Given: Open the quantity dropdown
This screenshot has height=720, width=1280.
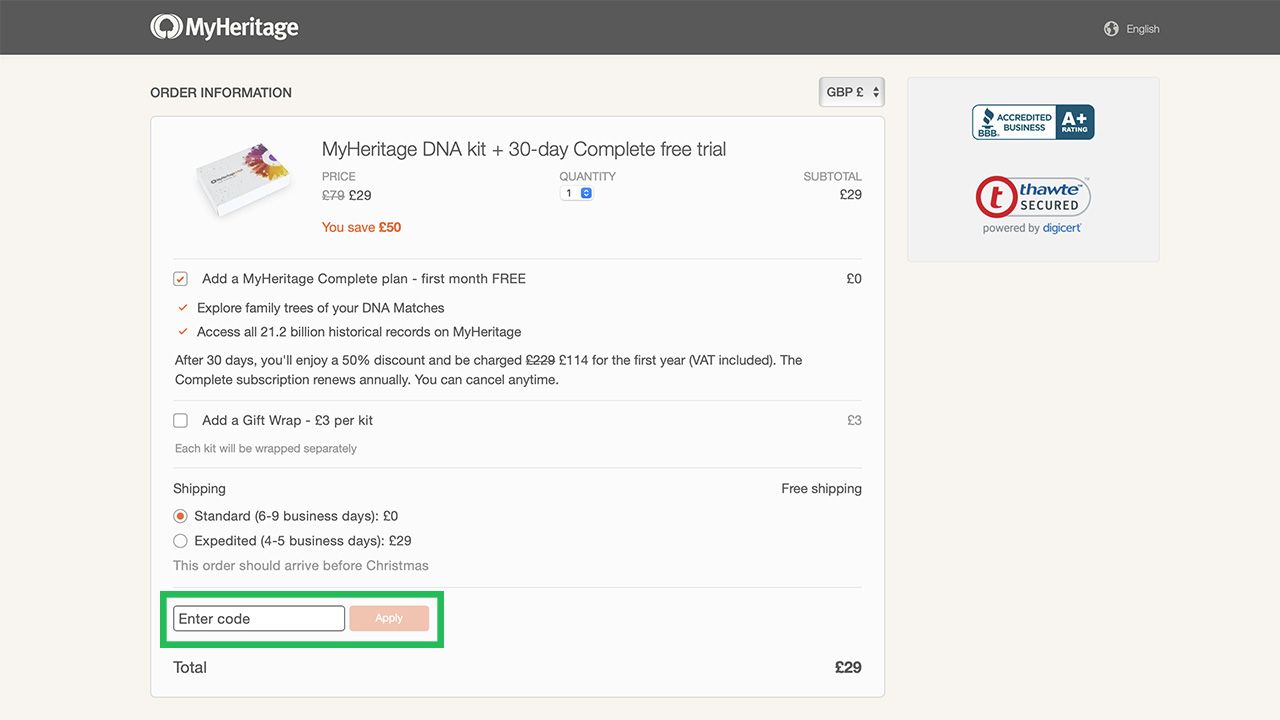Looking at the screenshot, I should click(x=577, y=193).
